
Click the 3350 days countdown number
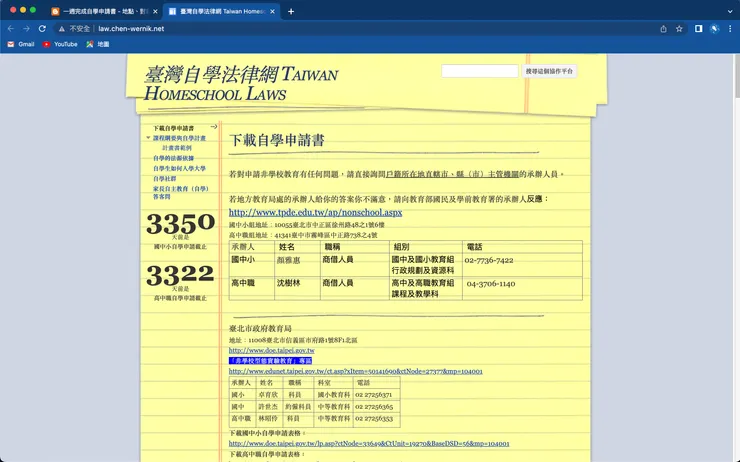click(180, 223)
